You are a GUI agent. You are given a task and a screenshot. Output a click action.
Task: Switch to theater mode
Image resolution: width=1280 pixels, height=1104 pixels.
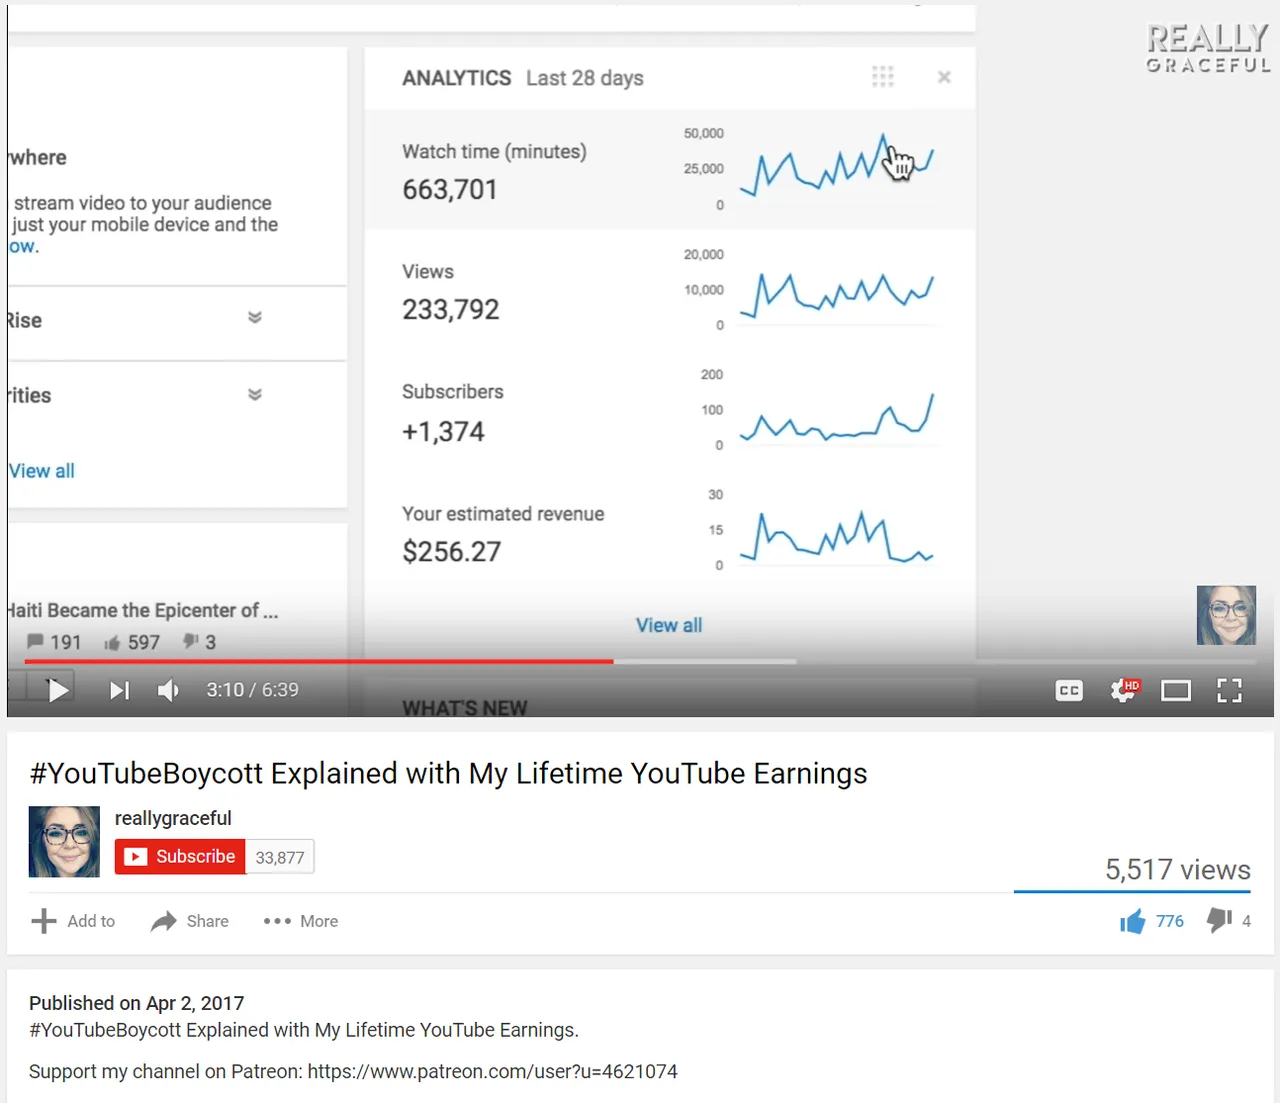point(1176,690)
